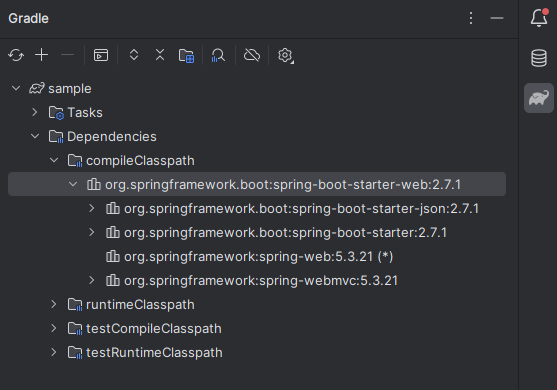This screenshot has height=390, width=557.
Task: Select spring-web:5.3.21 (*) entry
Action: point(256,256)
